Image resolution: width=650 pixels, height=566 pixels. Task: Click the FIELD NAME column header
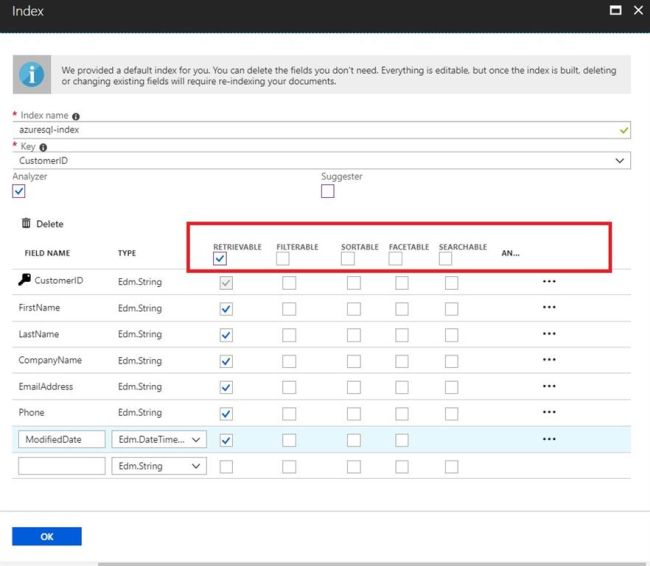point(47,253)
